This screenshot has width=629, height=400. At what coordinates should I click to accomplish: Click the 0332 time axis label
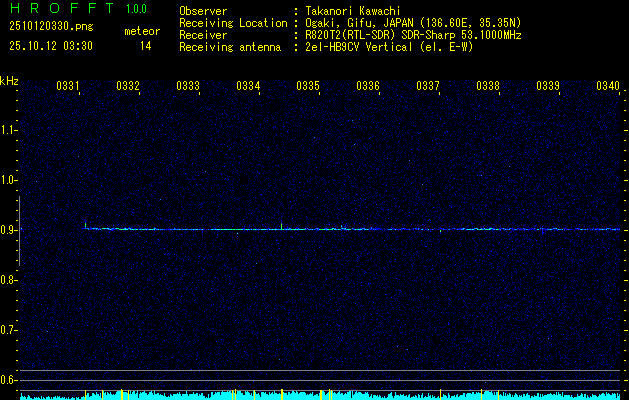coord(128,85)
